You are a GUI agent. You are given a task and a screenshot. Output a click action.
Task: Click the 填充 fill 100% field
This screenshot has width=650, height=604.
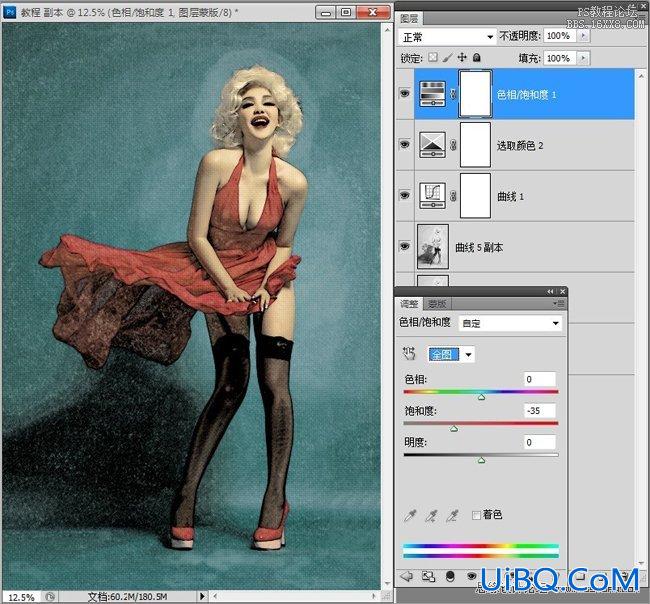[561, 58]
